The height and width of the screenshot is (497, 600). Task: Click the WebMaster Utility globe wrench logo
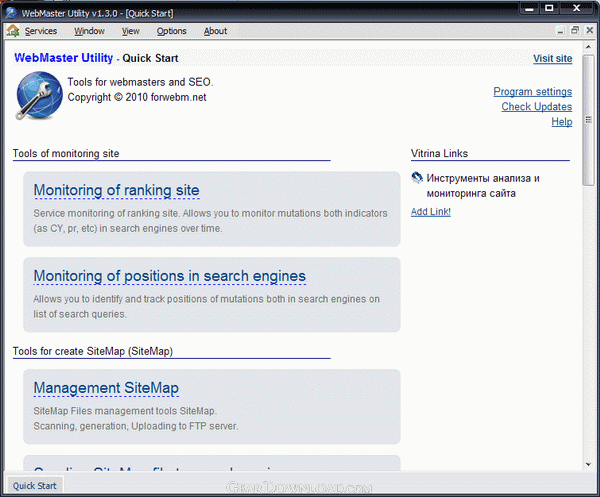[x=39, y=95]
